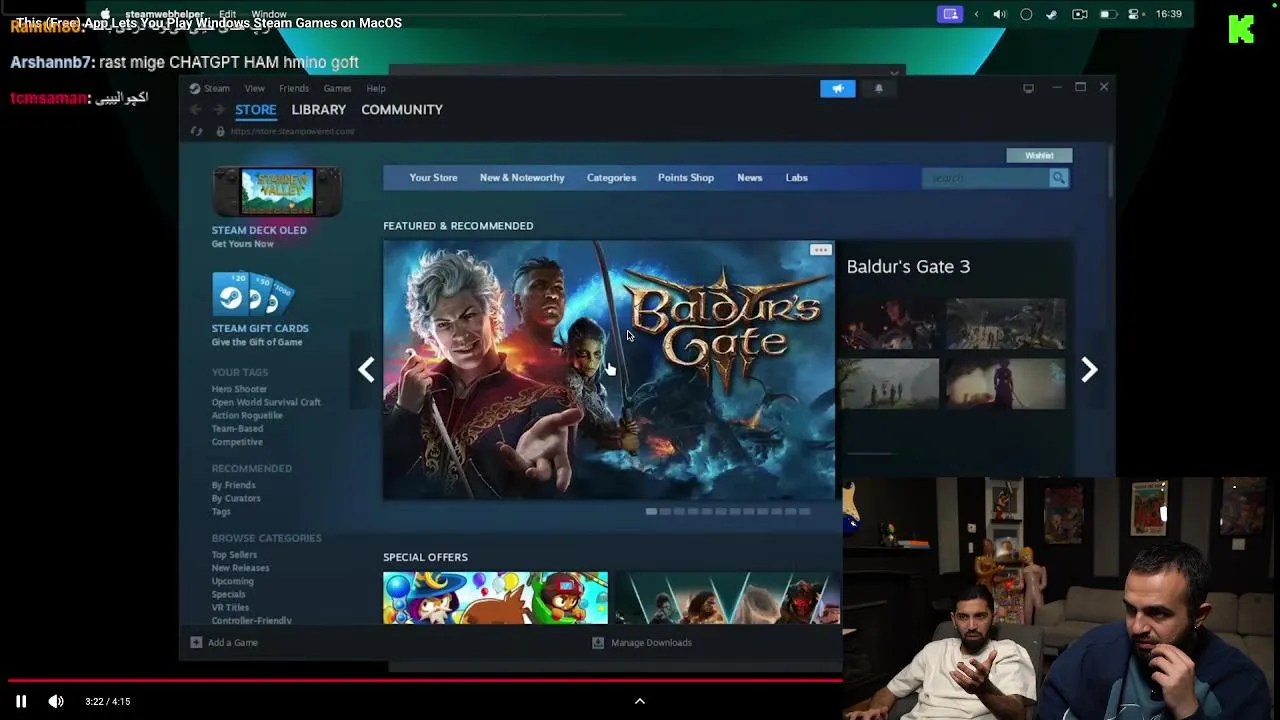This screenshot has width=1280, height=720.
Task: Open Manage Downloads
Action: (642, 643)
